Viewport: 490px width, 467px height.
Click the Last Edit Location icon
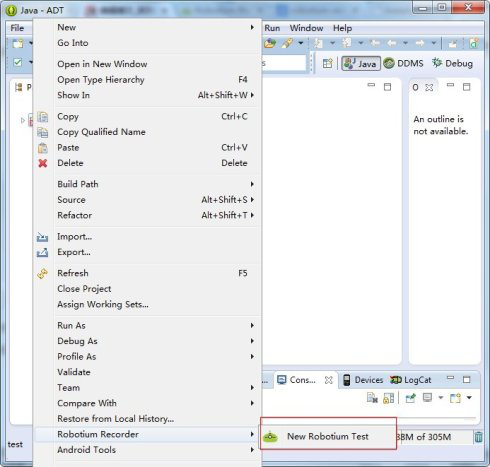(375, 43)
